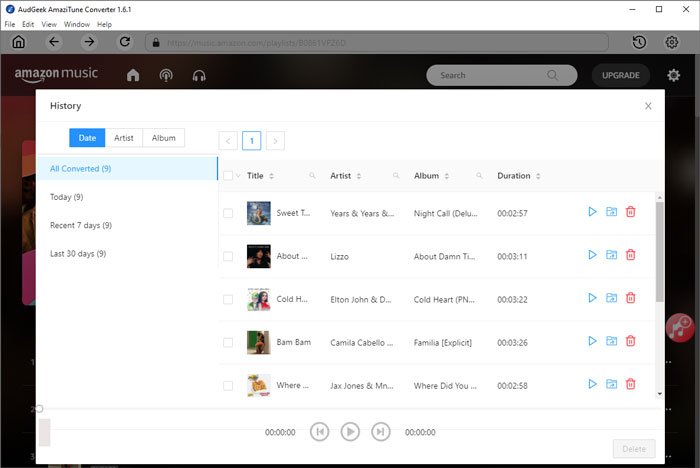The width and height of the screenshot is (700, 468).
Task: Delete the Lizzo About ... track
Action: (x=630, y=255)
